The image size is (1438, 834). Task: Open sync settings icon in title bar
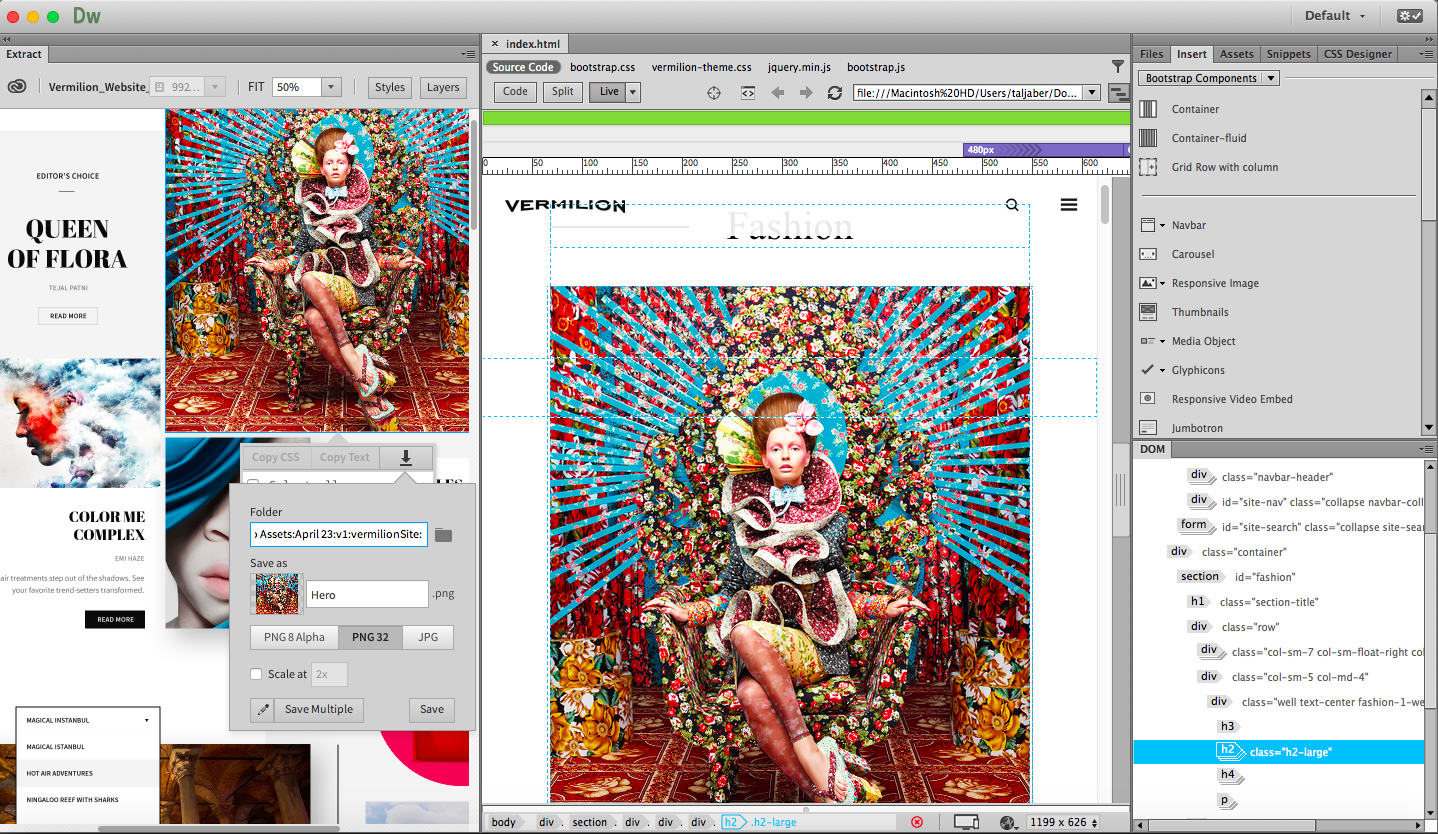pos(1410,16)
